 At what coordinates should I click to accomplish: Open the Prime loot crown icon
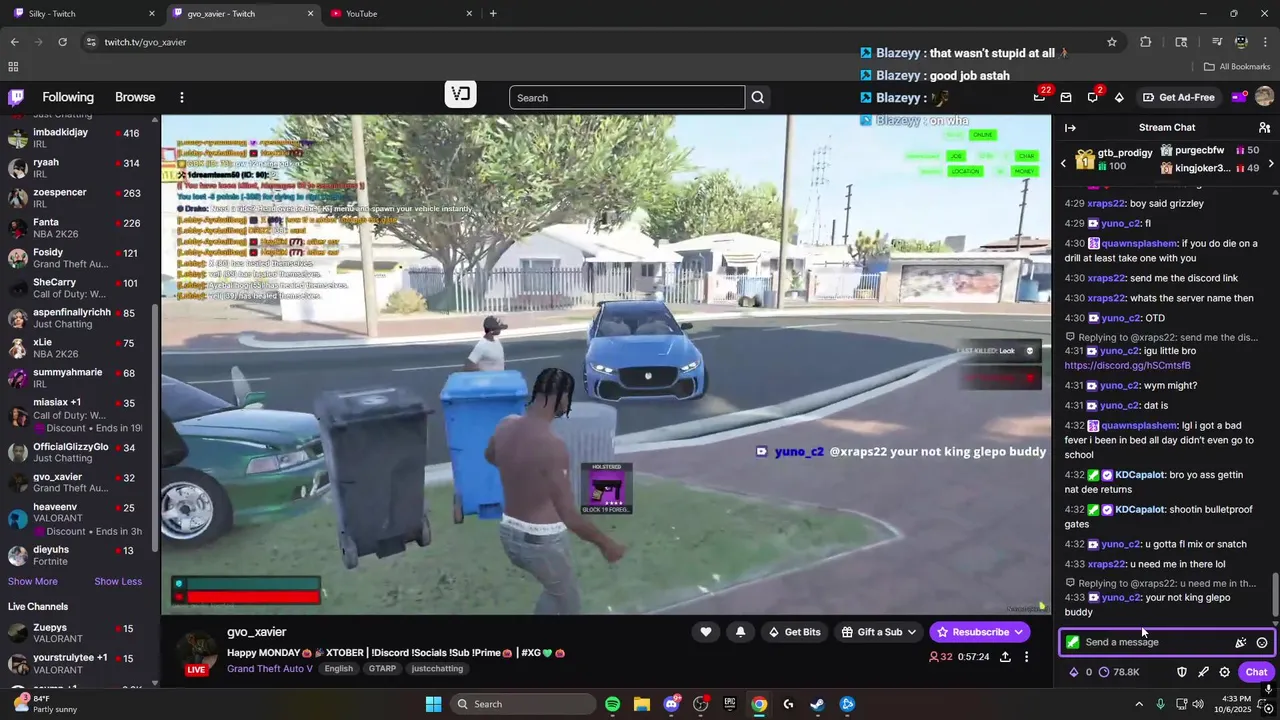click(1039, 97)
